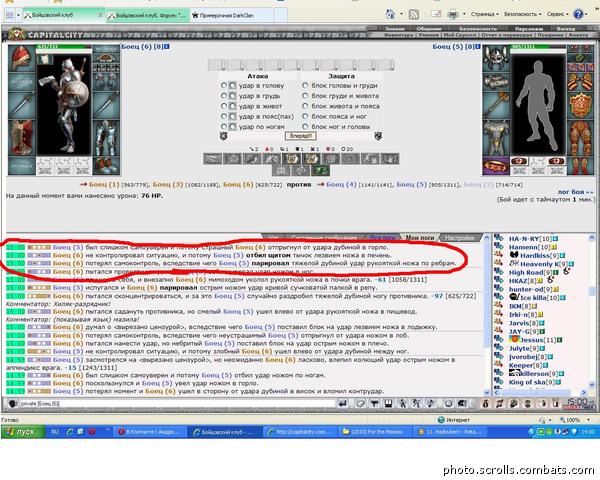Switch to Примерочная DarkClan browser tab
The height and width of the screenshot is (480, 600).
pos(232,15)
